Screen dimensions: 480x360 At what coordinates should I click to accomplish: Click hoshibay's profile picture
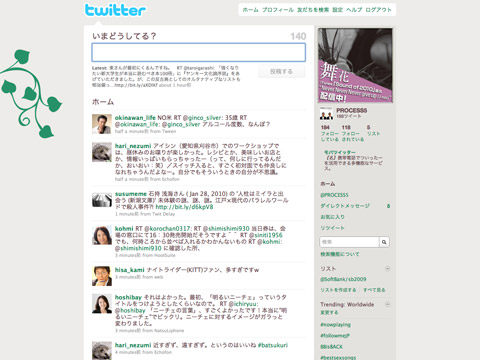[x=102, y=304]
